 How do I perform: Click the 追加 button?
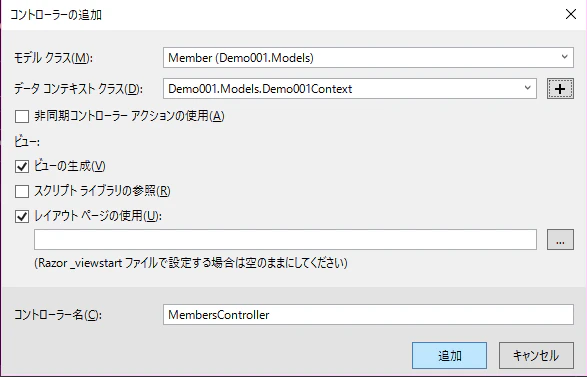coord(449,355)
